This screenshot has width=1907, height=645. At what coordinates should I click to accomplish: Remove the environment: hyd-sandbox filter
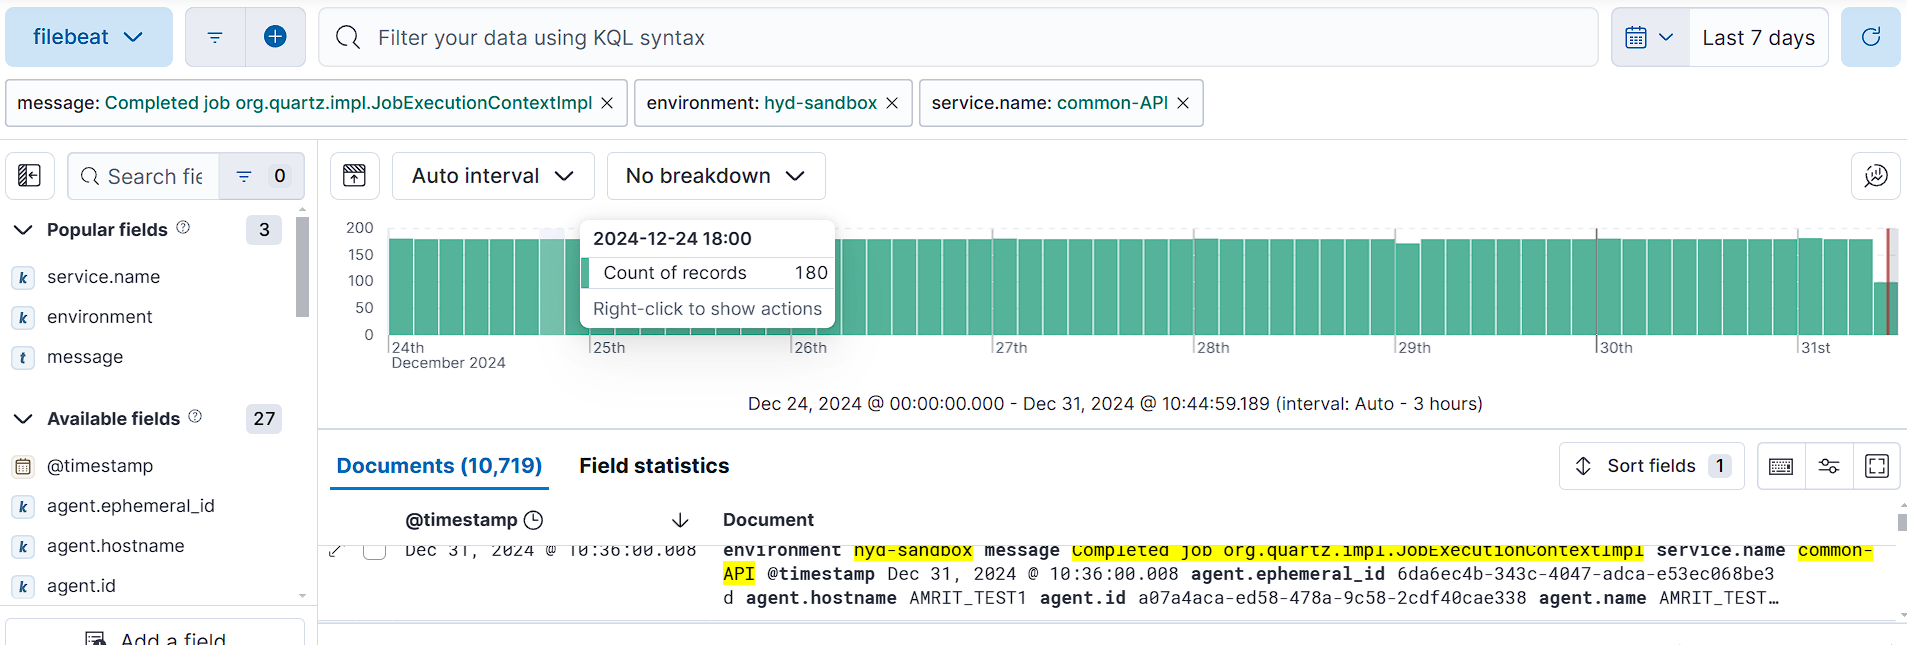(x=892, y=103)
